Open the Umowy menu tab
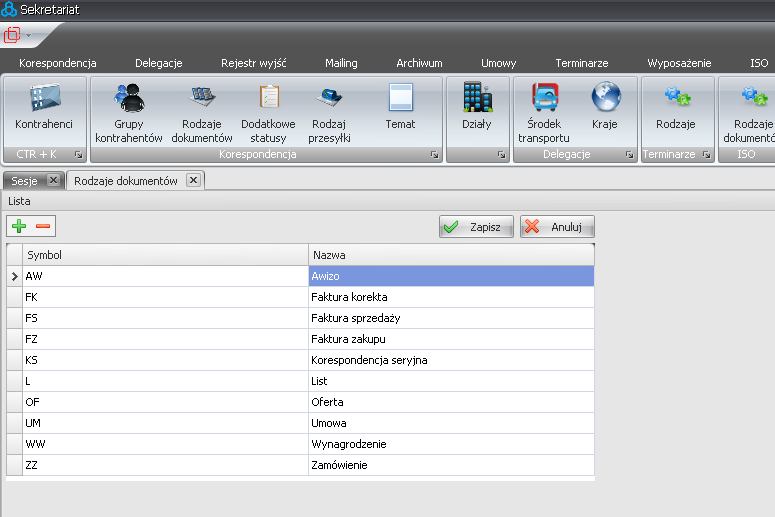775x517 pixels. click(x=499, y=63)
